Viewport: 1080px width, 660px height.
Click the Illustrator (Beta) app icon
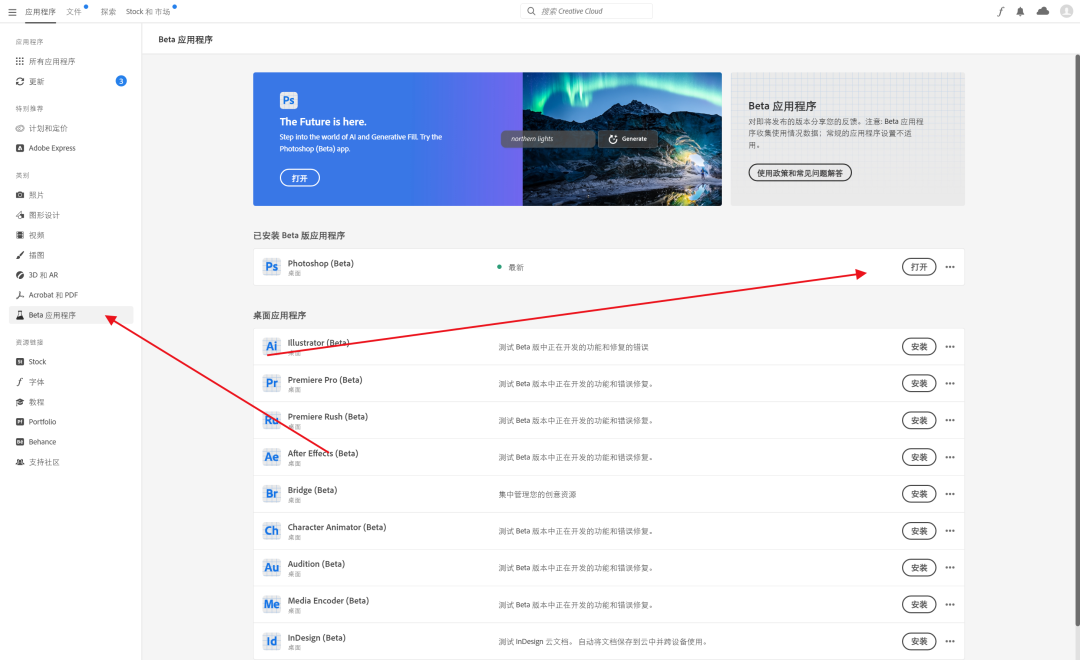point(271,346)
